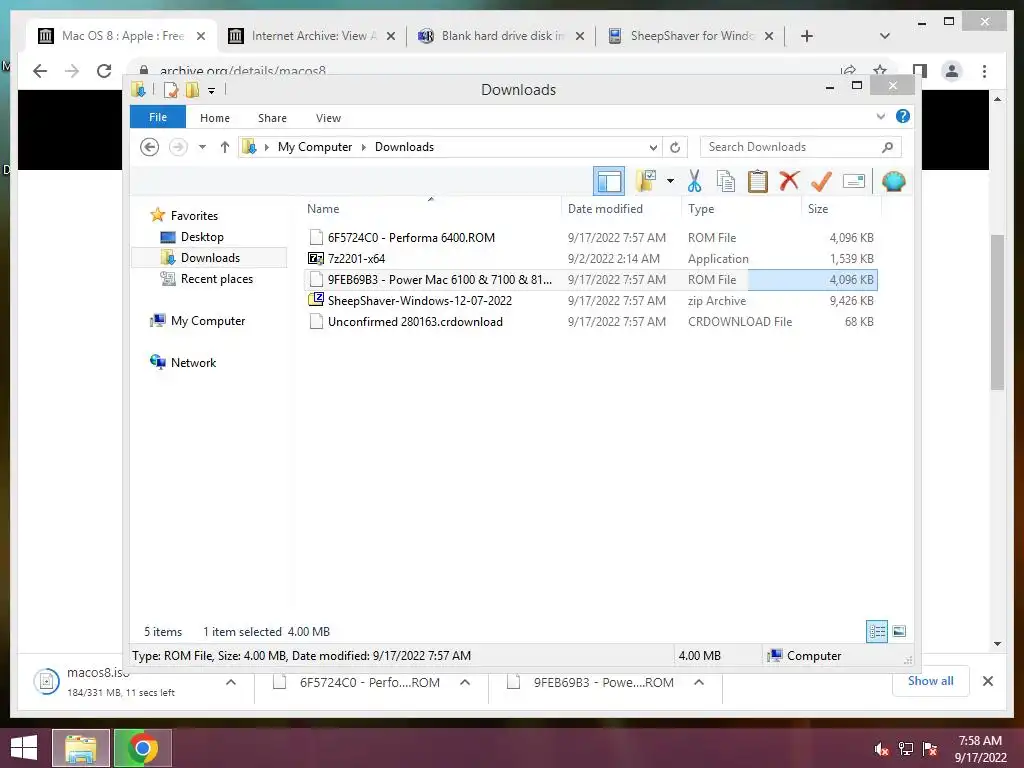Click My Computer in the address breadcrumb
Viewport: 1024px width, 768px height.
(315, 147)
